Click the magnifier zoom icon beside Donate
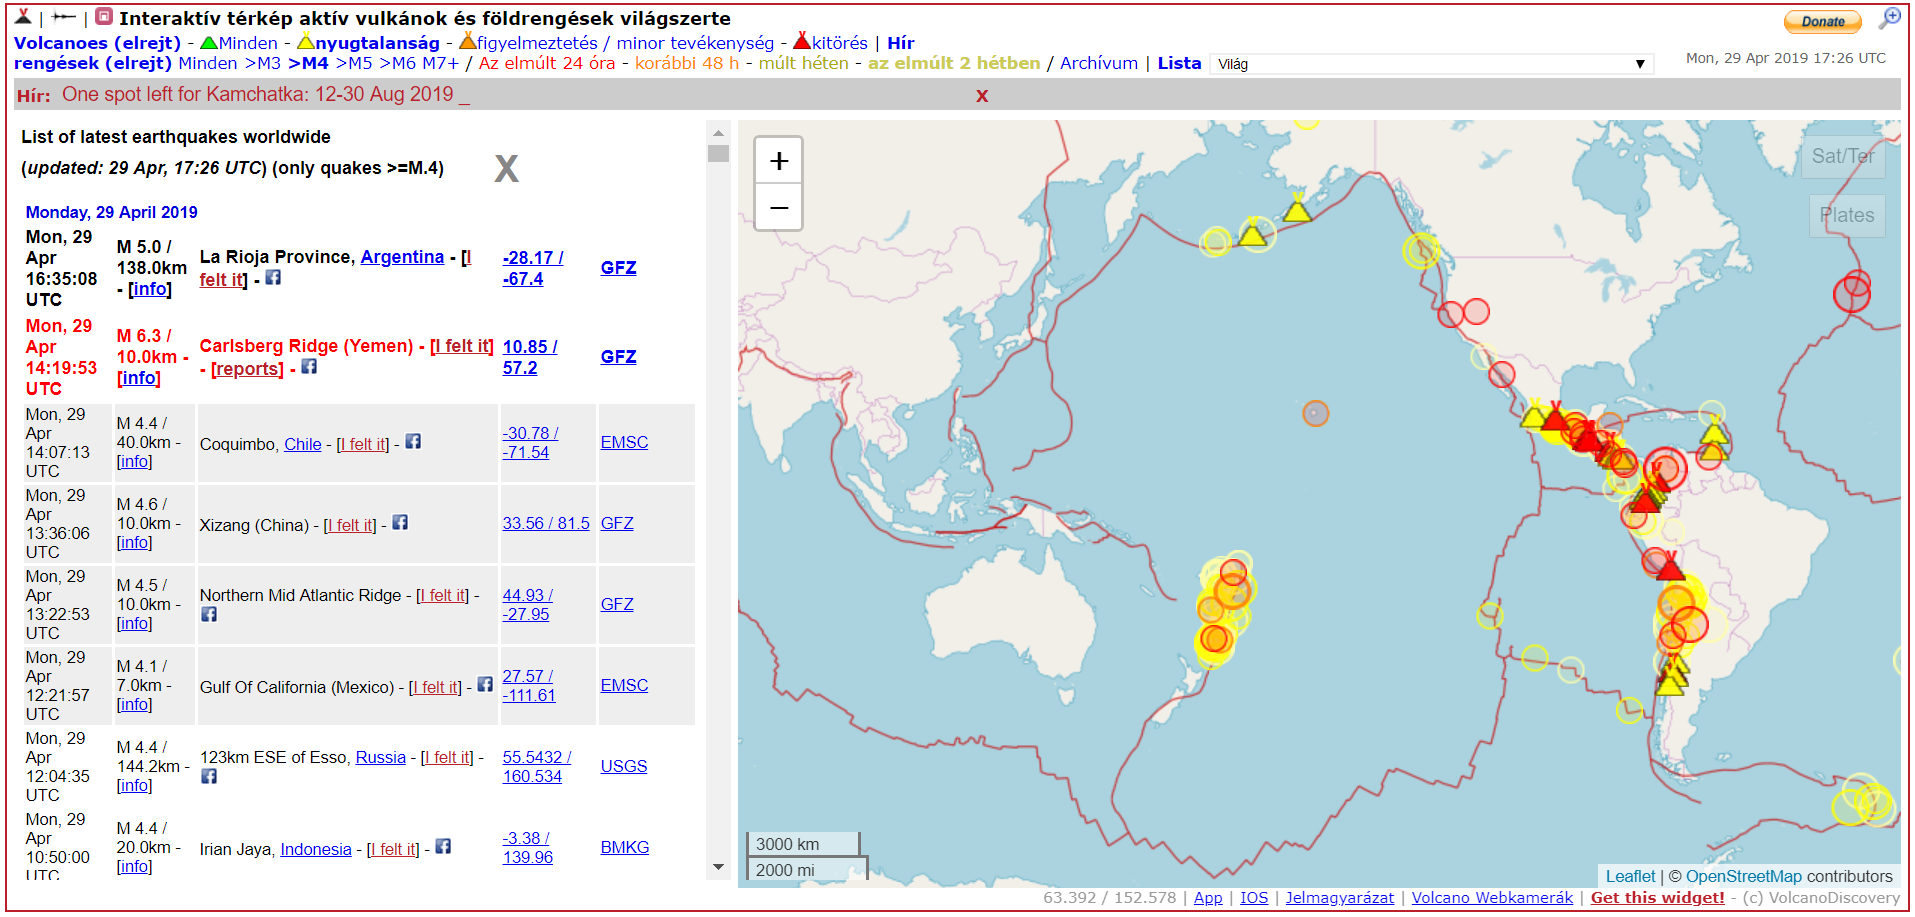 tap(1889, 18)
